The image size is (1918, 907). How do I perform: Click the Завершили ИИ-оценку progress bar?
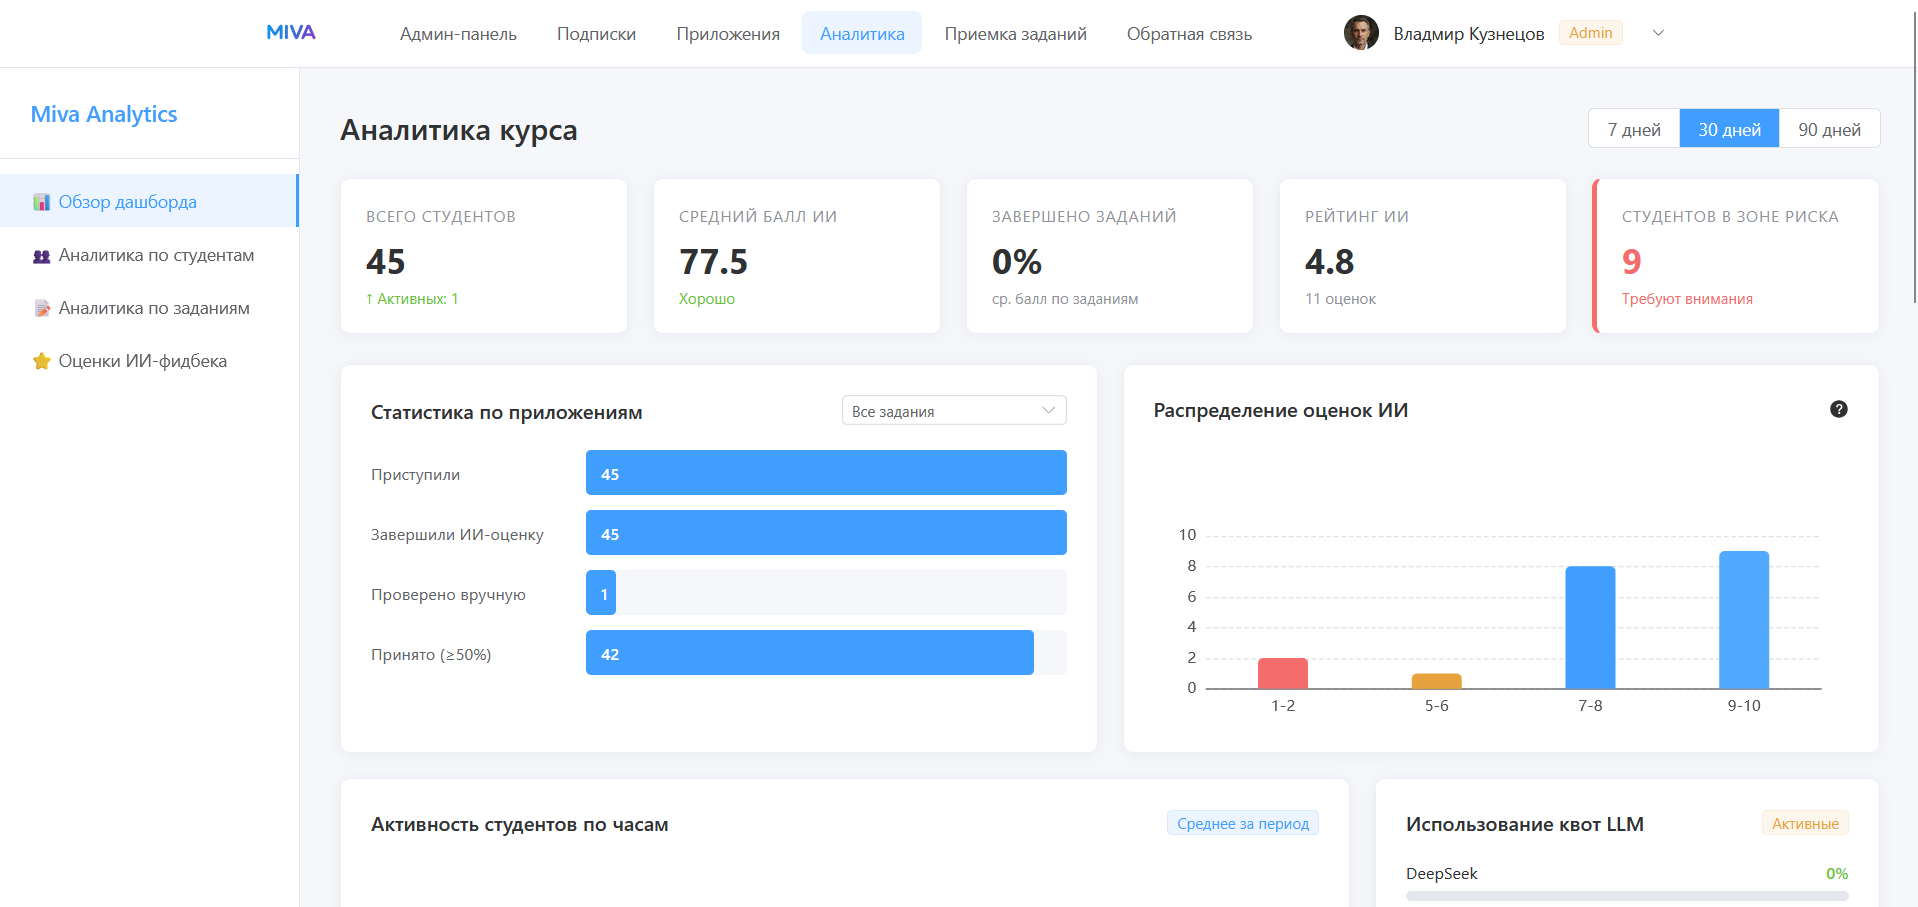coord(826,533)
